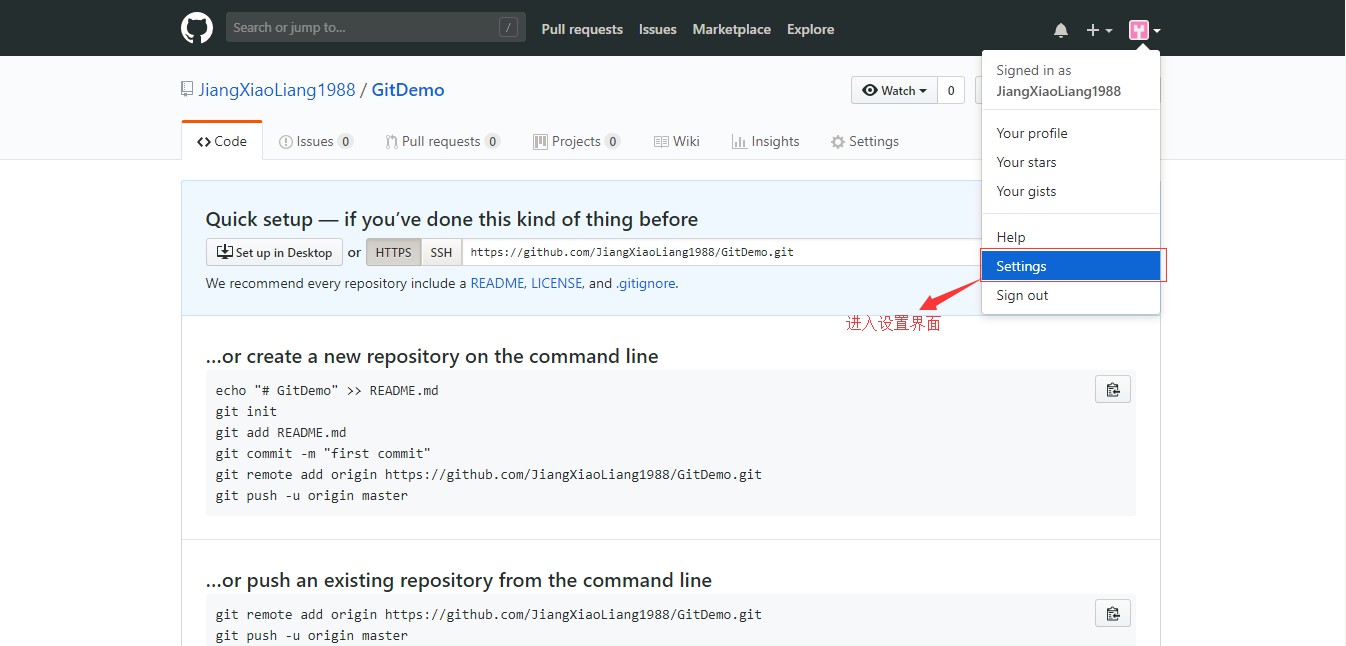
Task: Open the user avatar menu
Action: pyautogui.click(x=1145, y=31)
